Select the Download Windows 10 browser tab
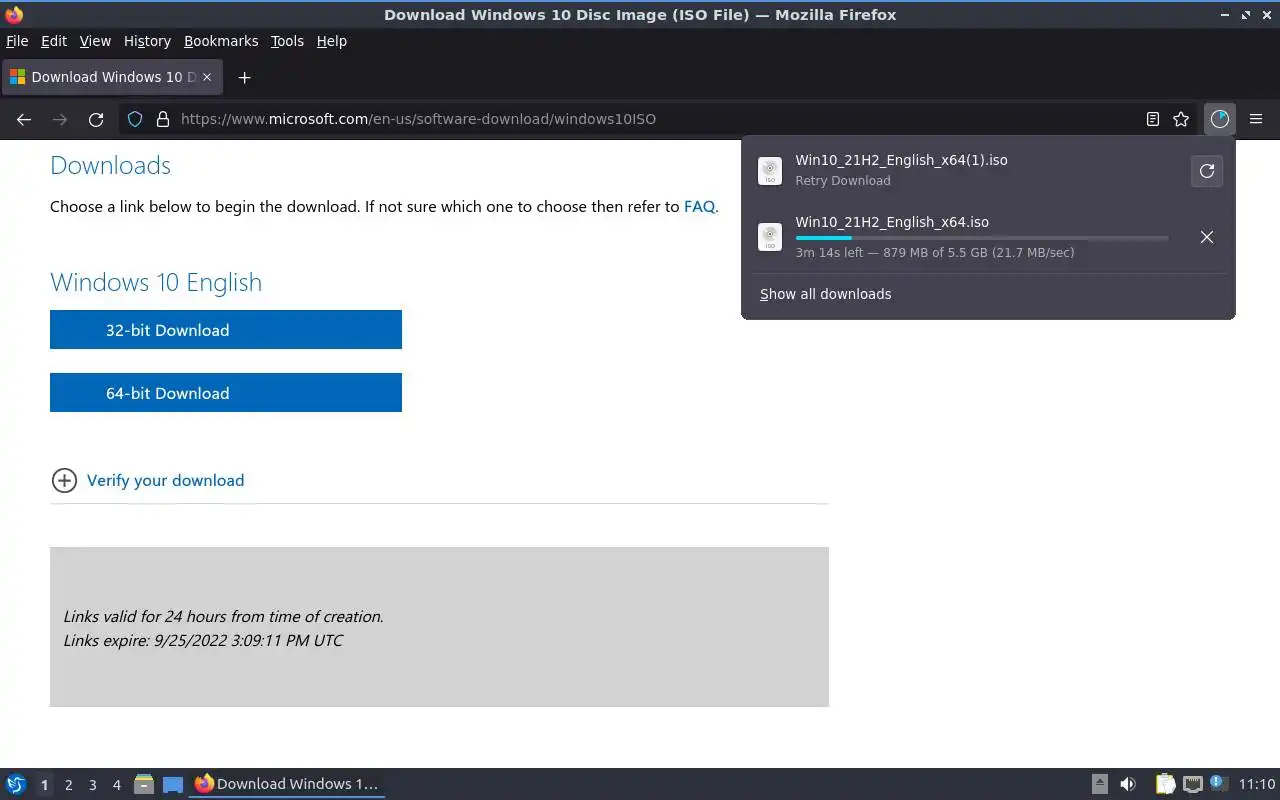This screenshot has width=1280, height=800. [110, 77]
